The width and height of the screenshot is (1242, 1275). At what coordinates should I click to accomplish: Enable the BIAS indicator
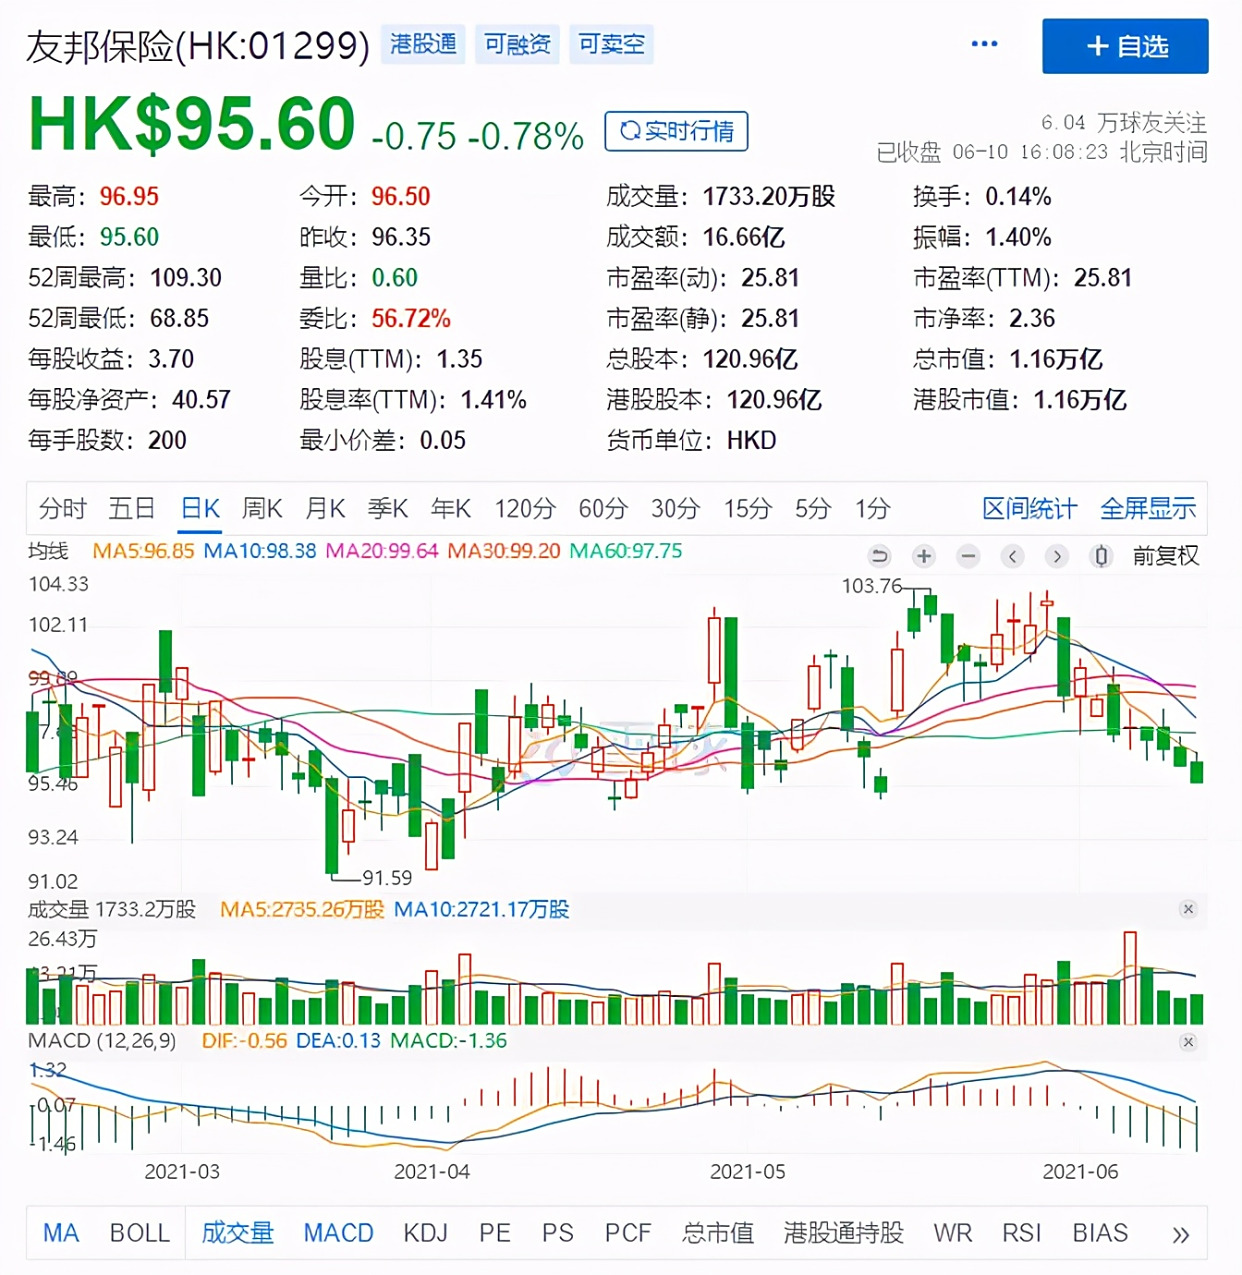pyautogui.click(x=1100, y=1233)
